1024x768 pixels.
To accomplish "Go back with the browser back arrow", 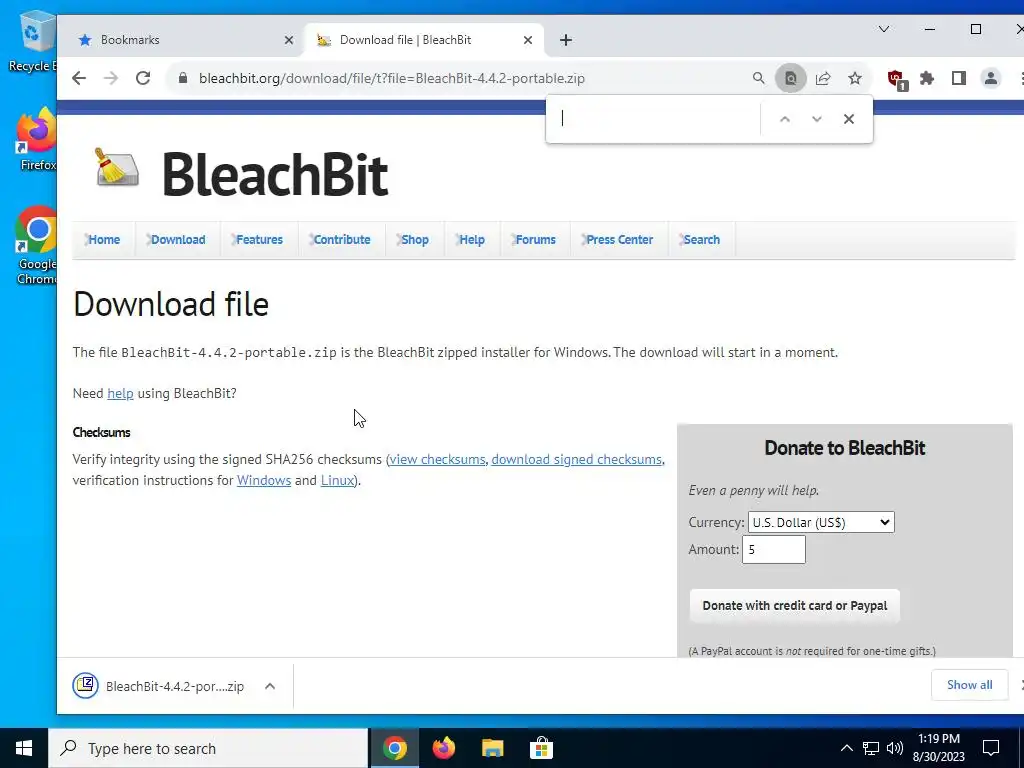I will point(79,78).
